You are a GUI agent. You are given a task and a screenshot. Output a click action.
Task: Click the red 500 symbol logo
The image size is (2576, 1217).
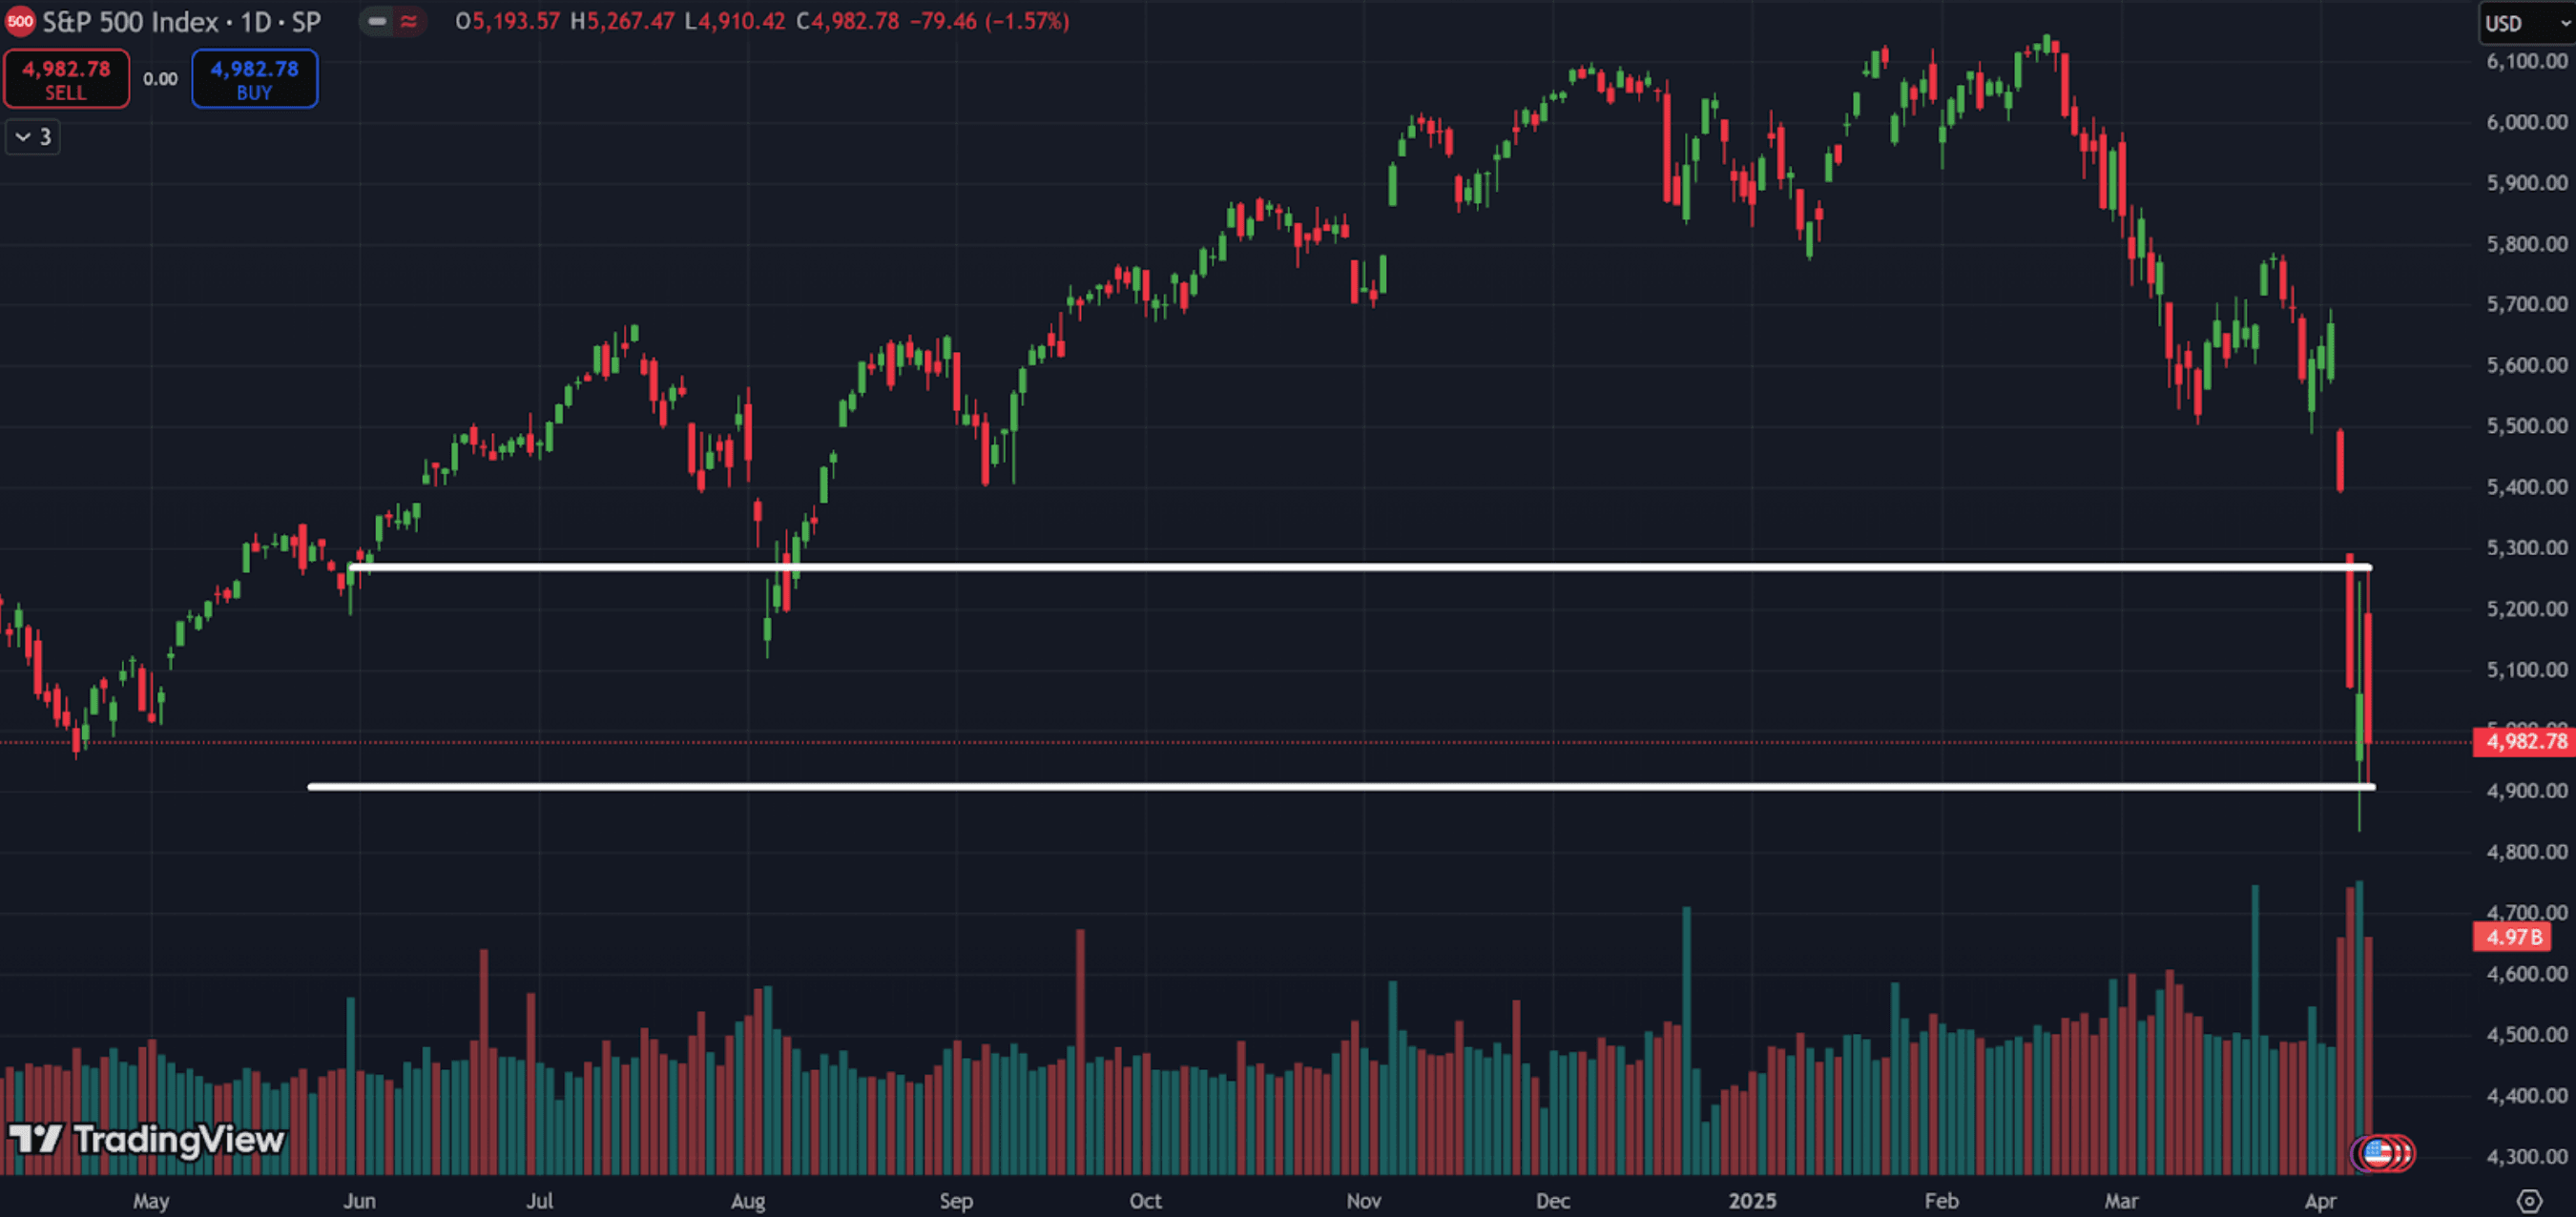coord(19,21)
